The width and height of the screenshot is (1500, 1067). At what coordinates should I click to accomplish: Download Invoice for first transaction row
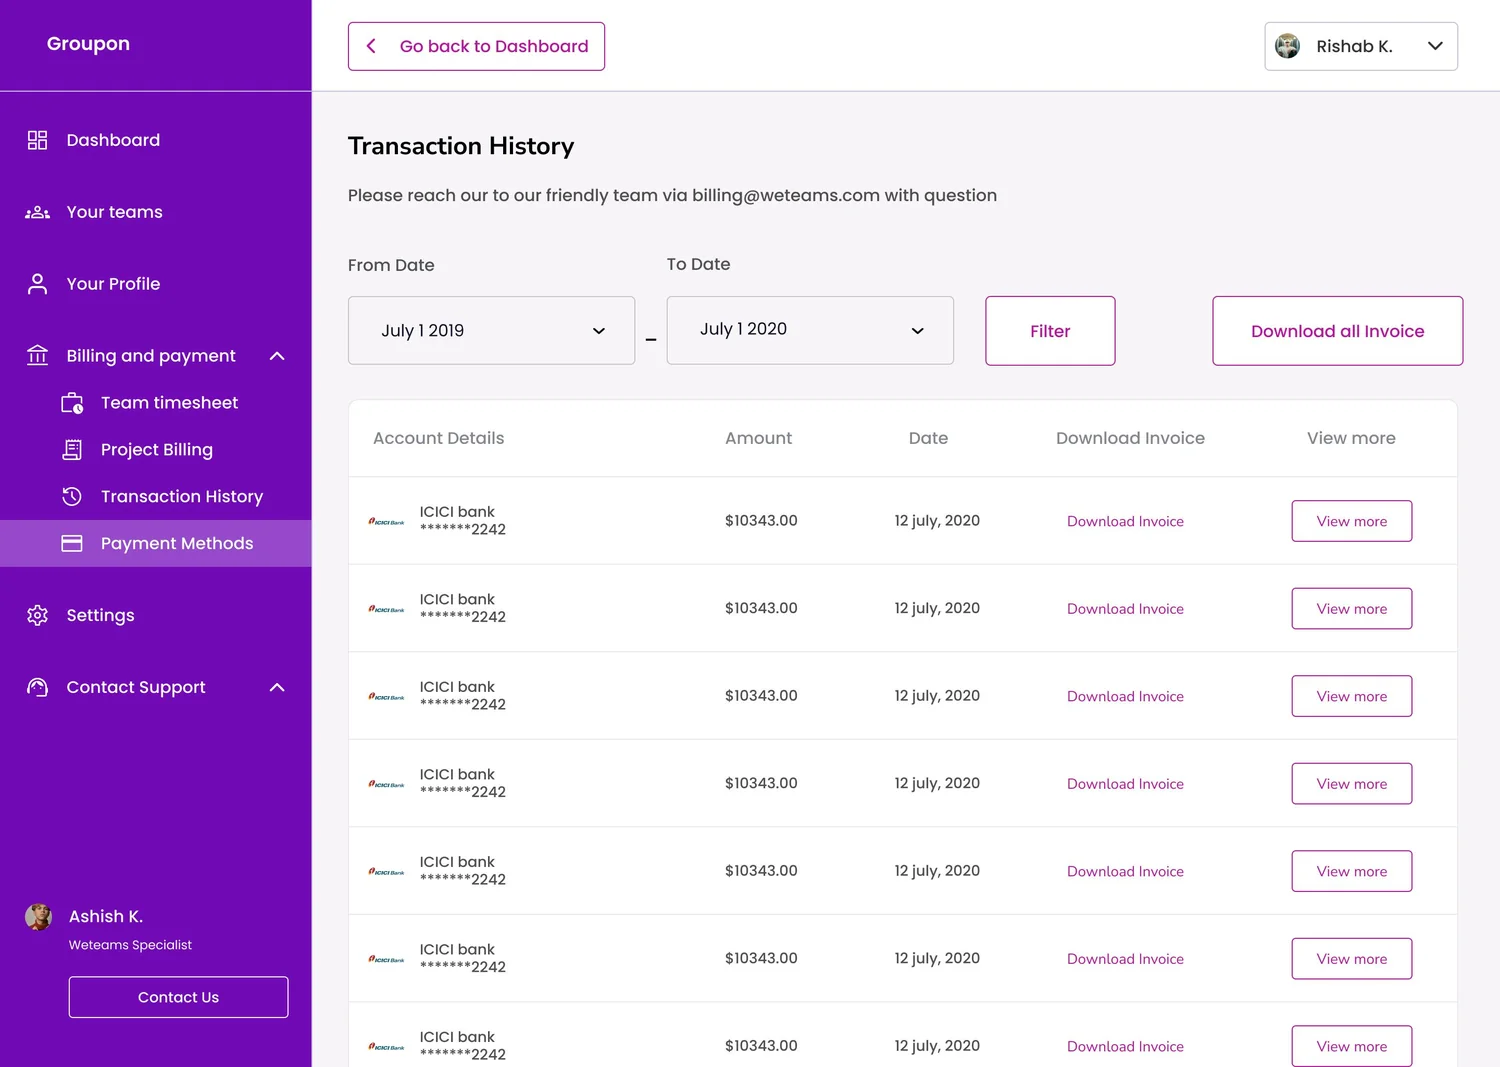[1125, 521]
